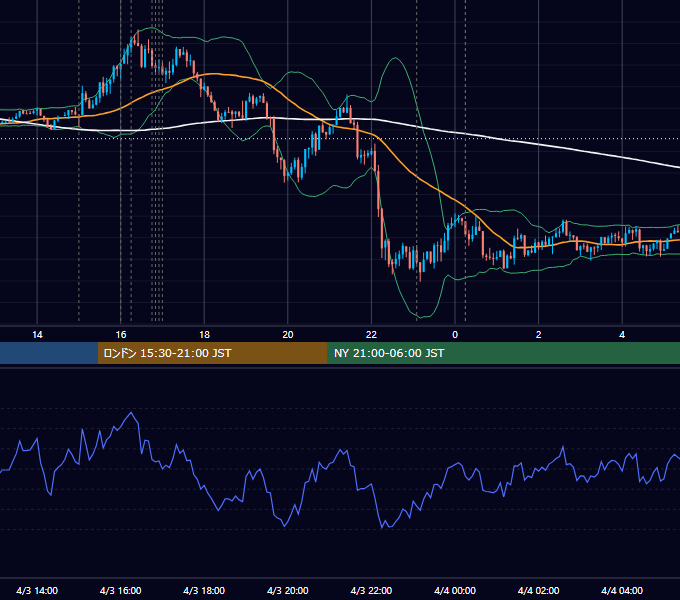Click the 4/3 14:00 time label

pos(37,590)
